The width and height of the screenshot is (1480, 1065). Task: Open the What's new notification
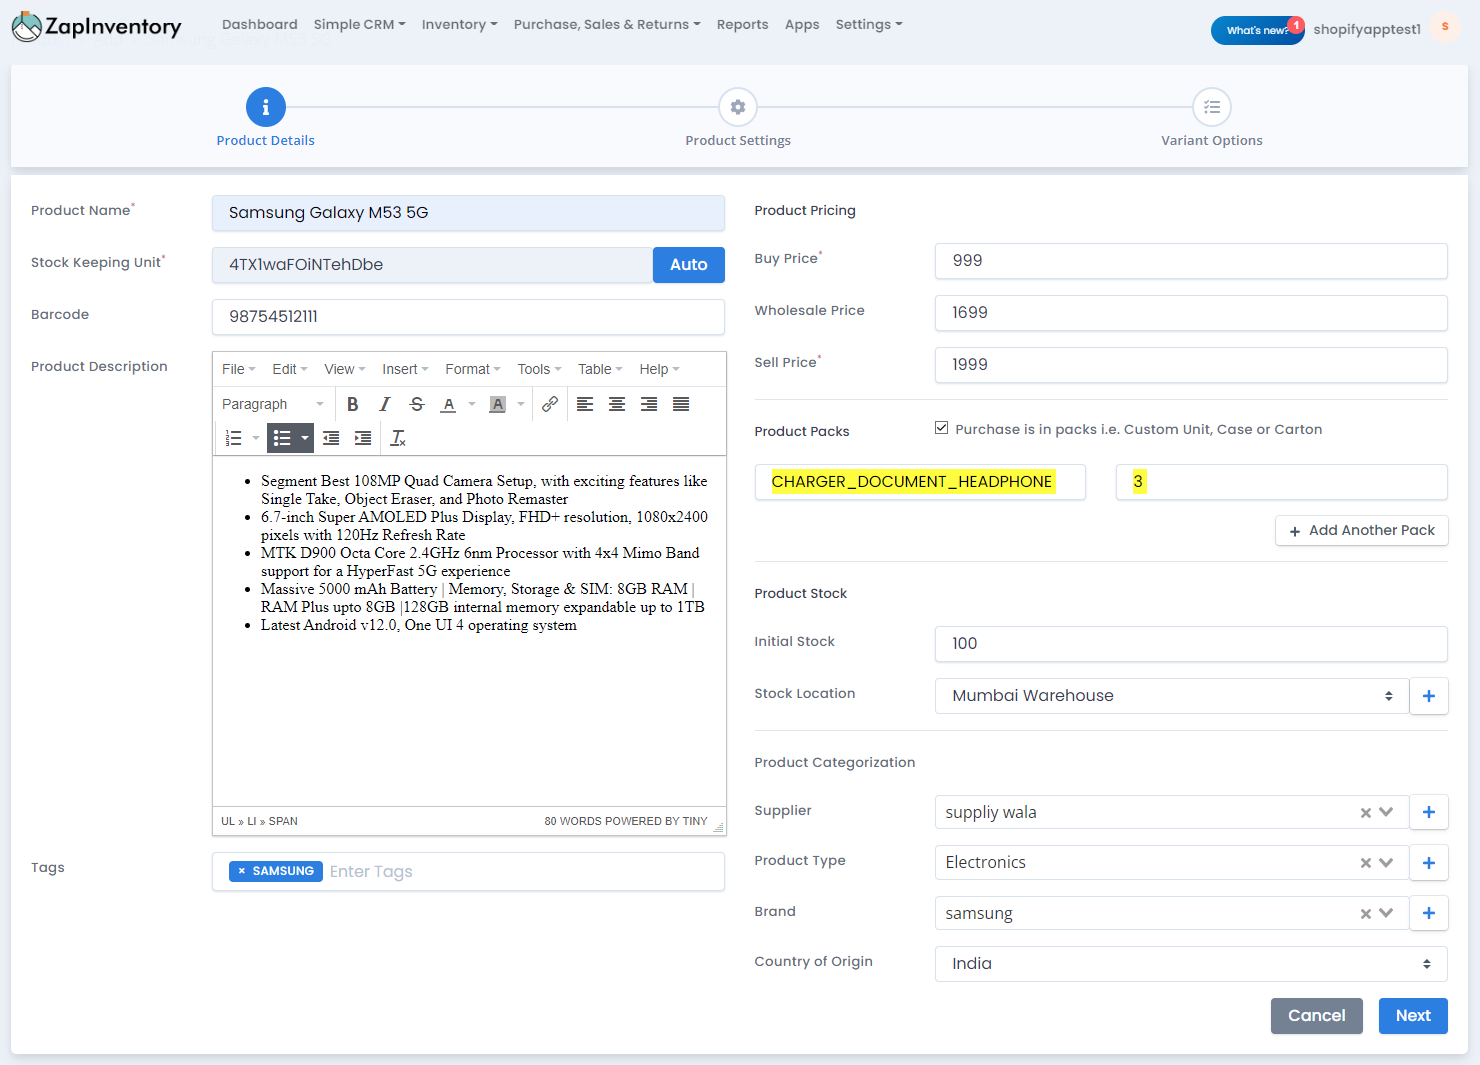coord(1257,30)
